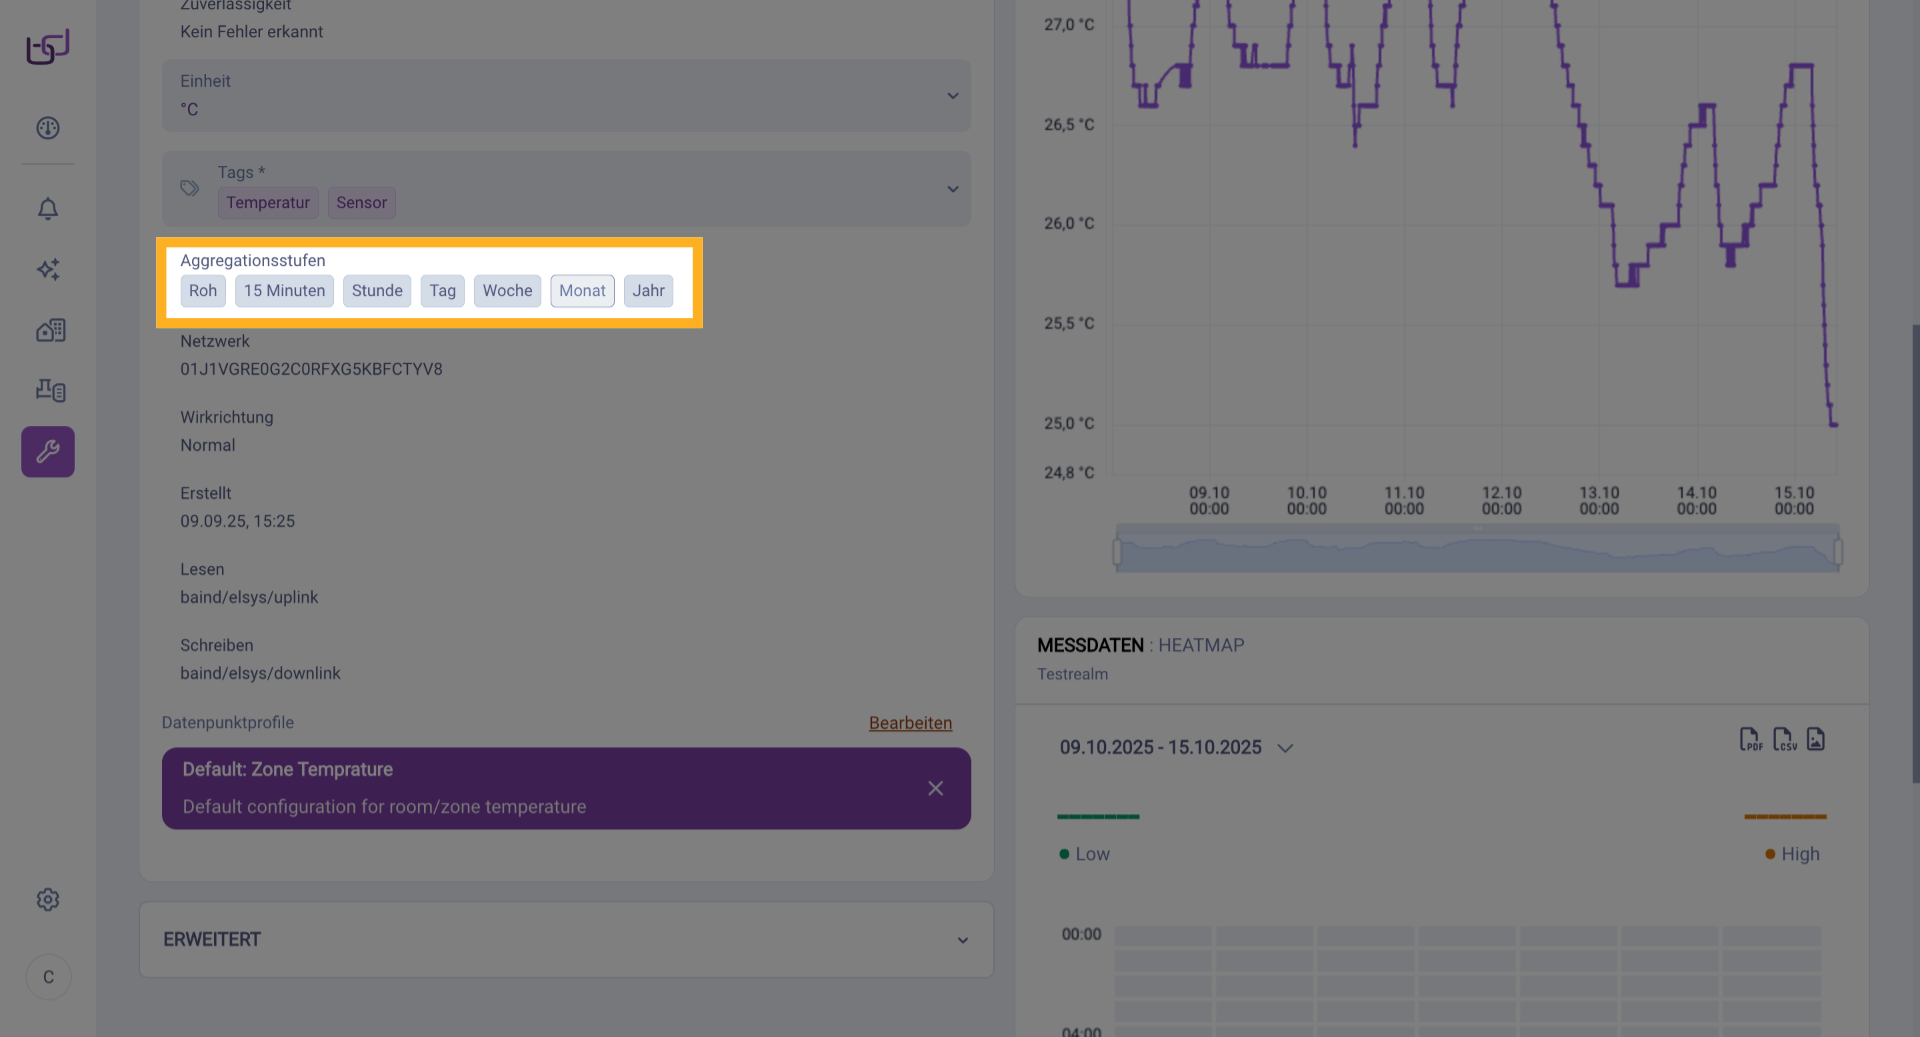Open notifications bell in sidebar
This screenshot has width=1920, height=1037.
48,209
